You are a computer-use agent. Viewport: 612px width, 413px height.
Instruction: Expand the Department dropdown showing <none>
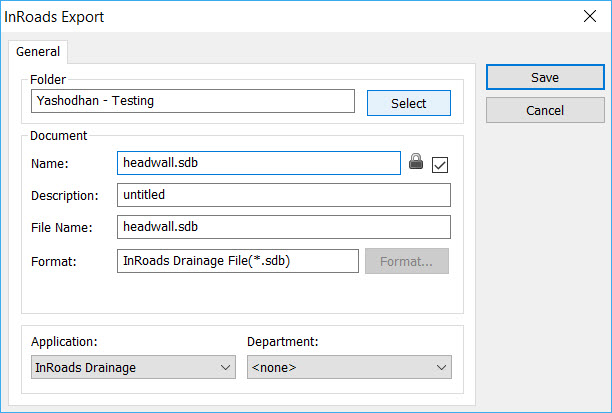click(349, 368)
